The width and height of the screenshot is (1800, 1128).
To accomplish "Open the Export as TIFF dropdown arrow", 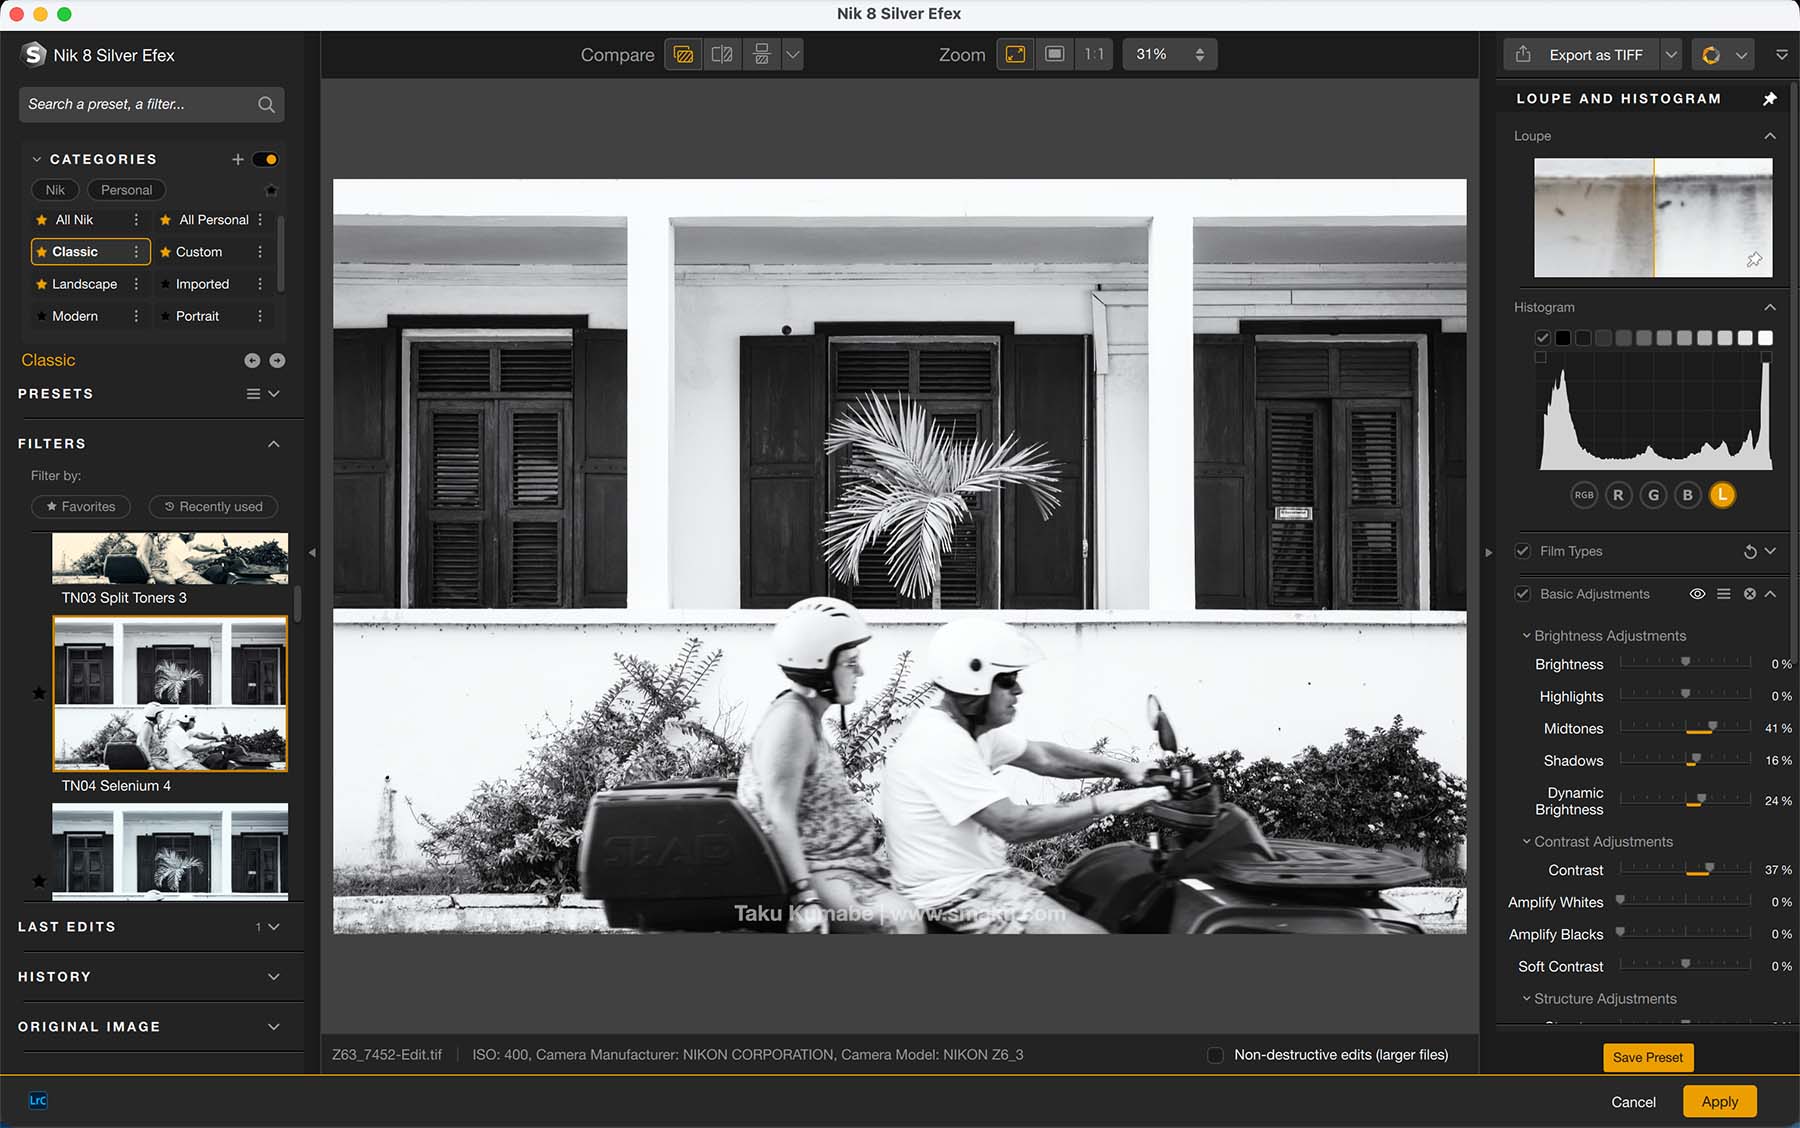I will pos(1671,55).
